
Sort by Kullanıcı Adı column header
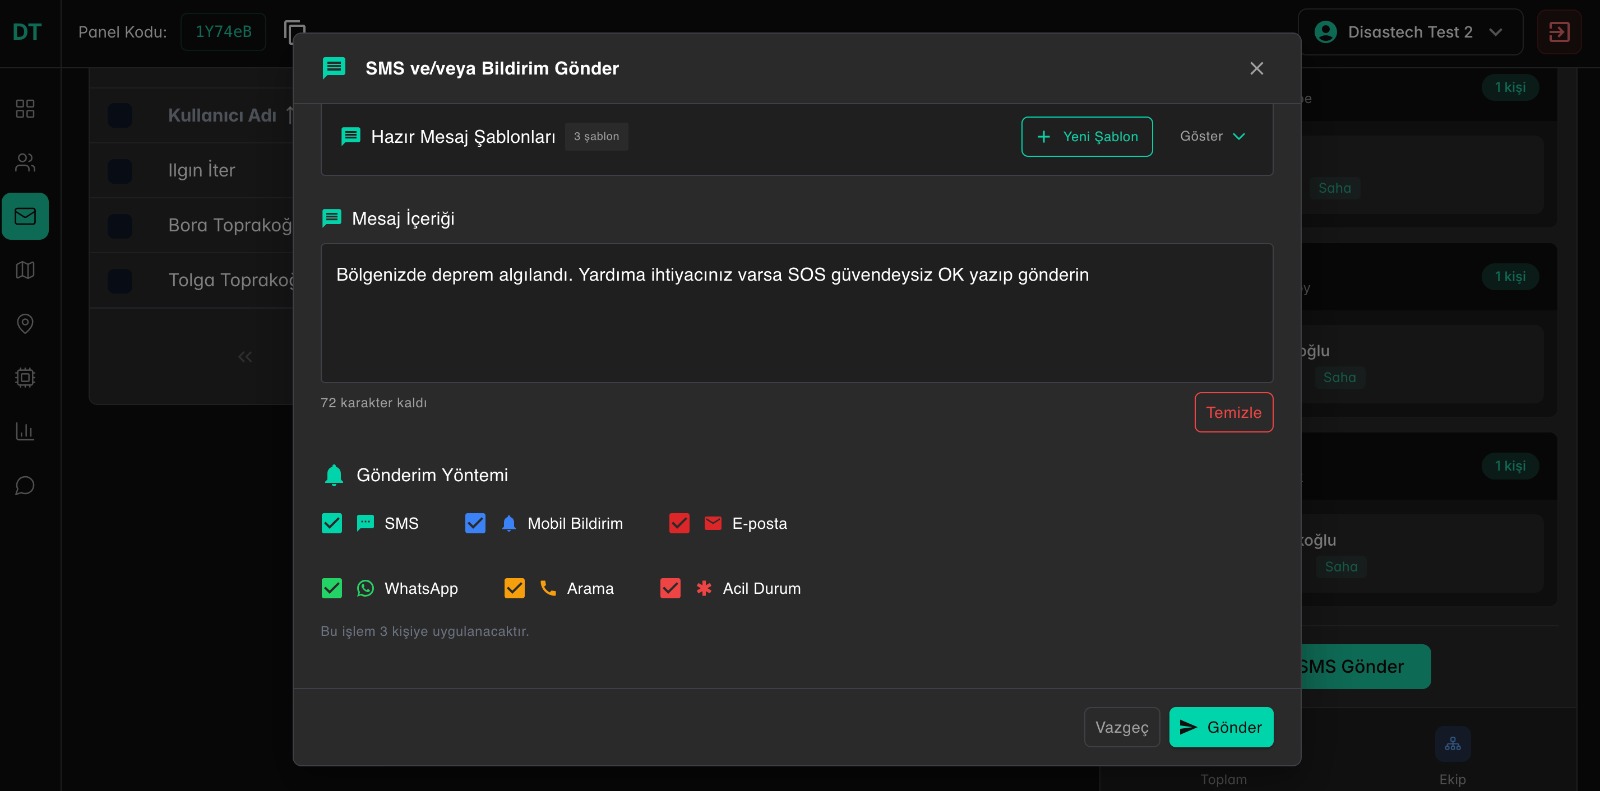point(222,115)
